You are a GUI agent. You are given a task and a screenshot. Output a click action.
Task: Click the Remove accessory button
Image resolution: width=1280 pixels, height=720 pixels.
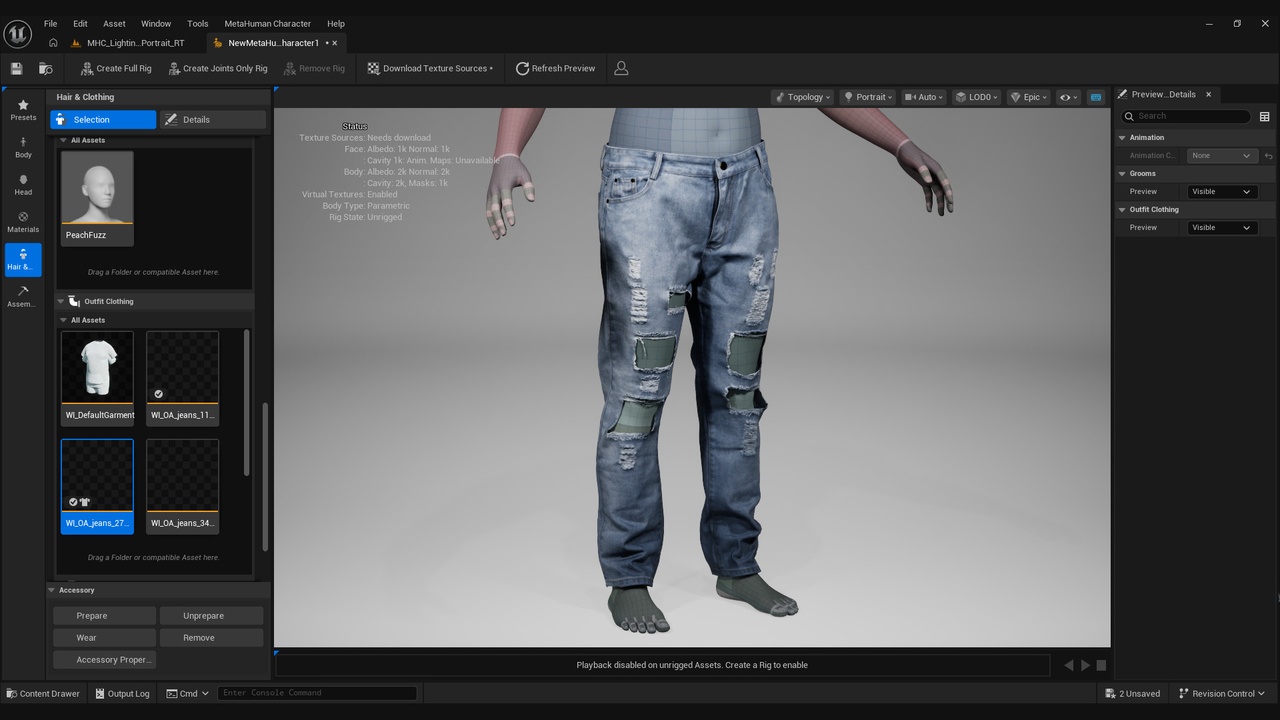[212, 638]
